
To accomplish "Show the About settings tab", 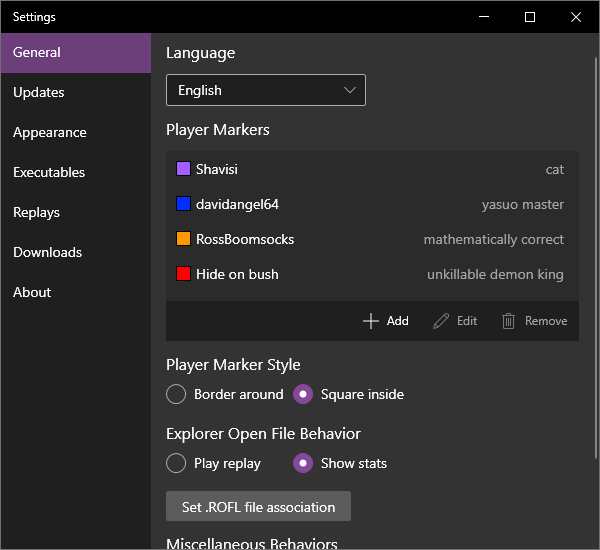I will (76, 292).
